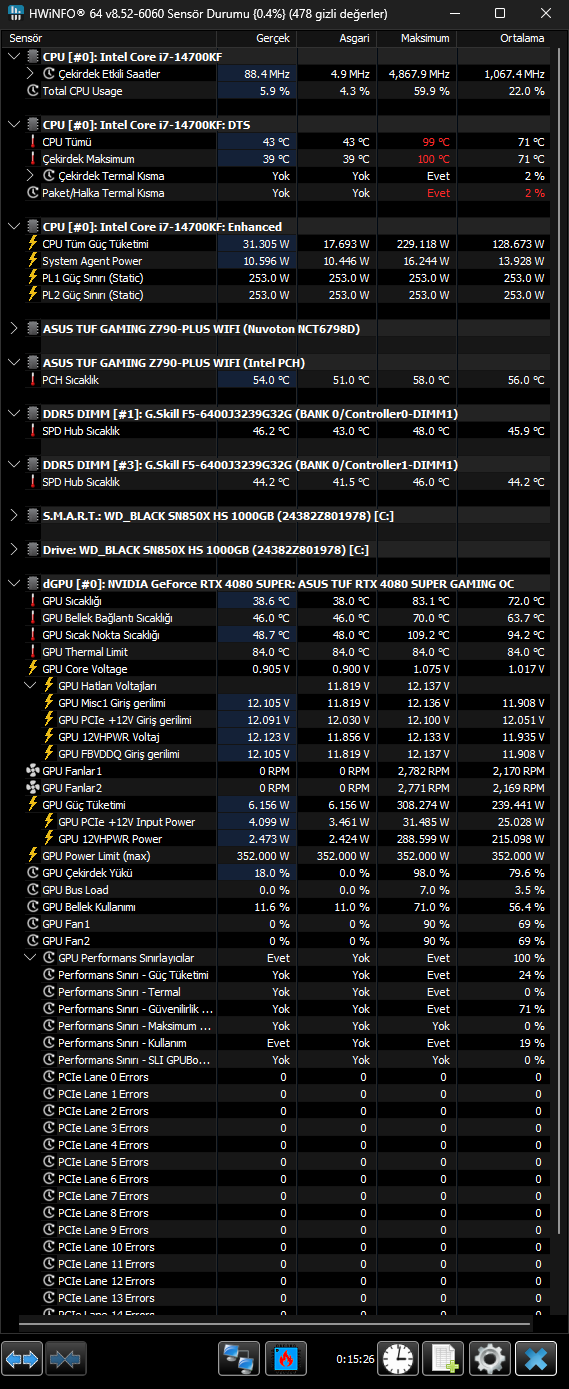Click the fan icon beside GPU Fanlar2
Viewport: 569px width, 1389px height.
[33, 788]
